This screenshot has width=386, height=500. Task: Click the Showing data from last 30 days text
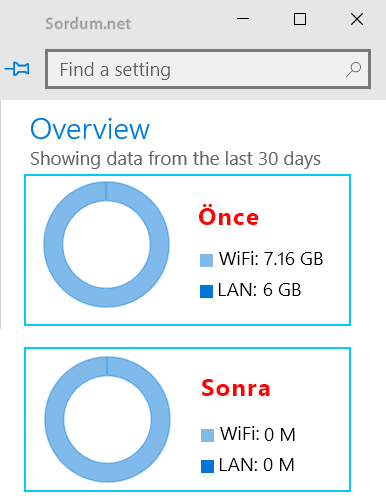175,159
